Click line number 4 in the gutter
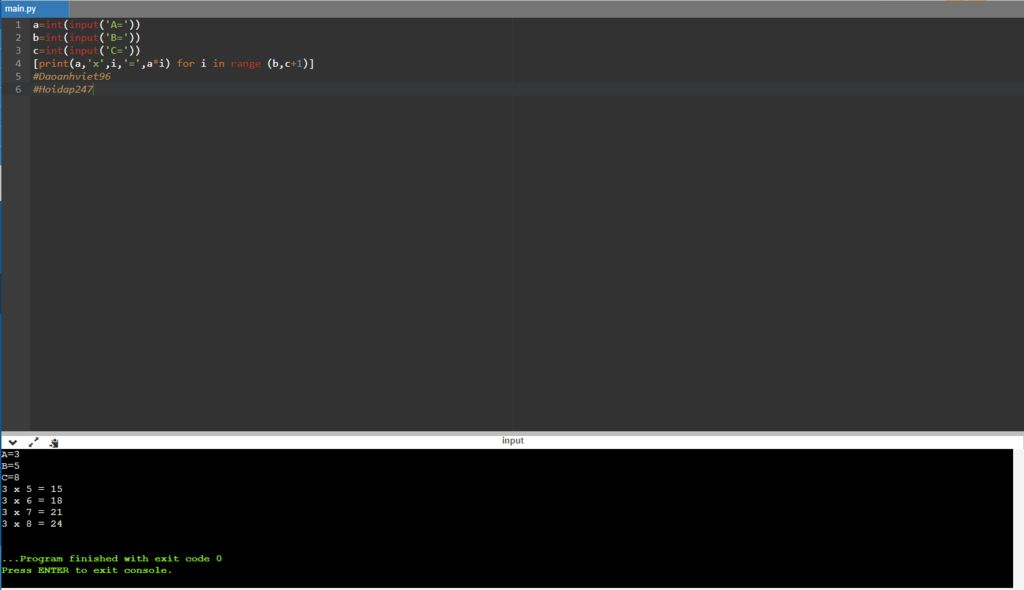The height and width of the screenshot is (590, 1024). pos(18,63)
